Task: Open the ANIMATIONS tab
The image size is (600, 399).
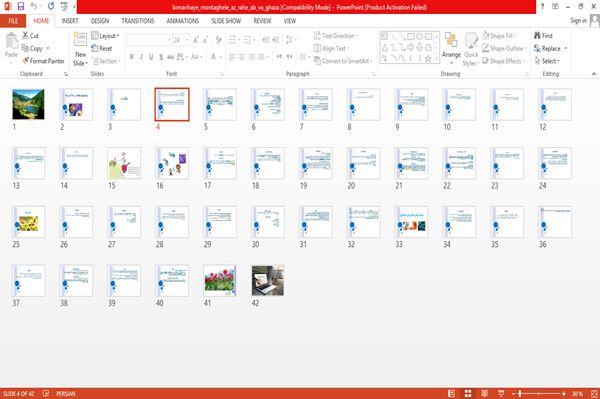Action: [183, 21]
